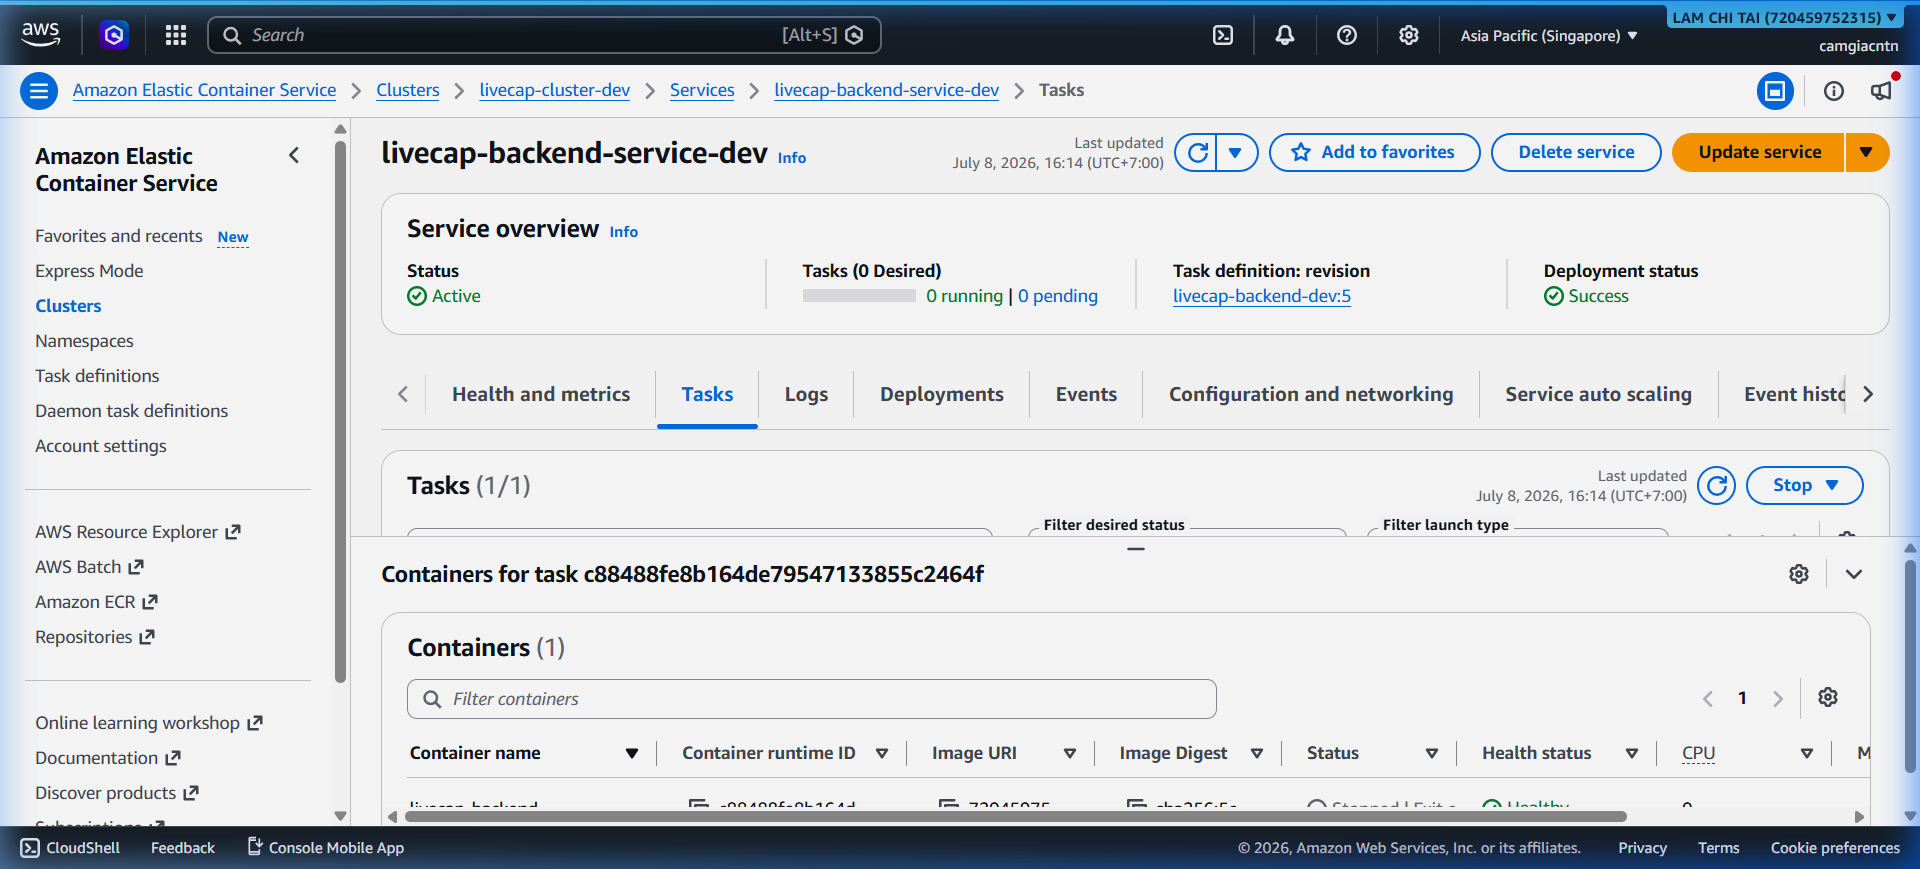Open the Deployments tab
1920x869 pixels.
pyautogui.click(x=942, y=394)
